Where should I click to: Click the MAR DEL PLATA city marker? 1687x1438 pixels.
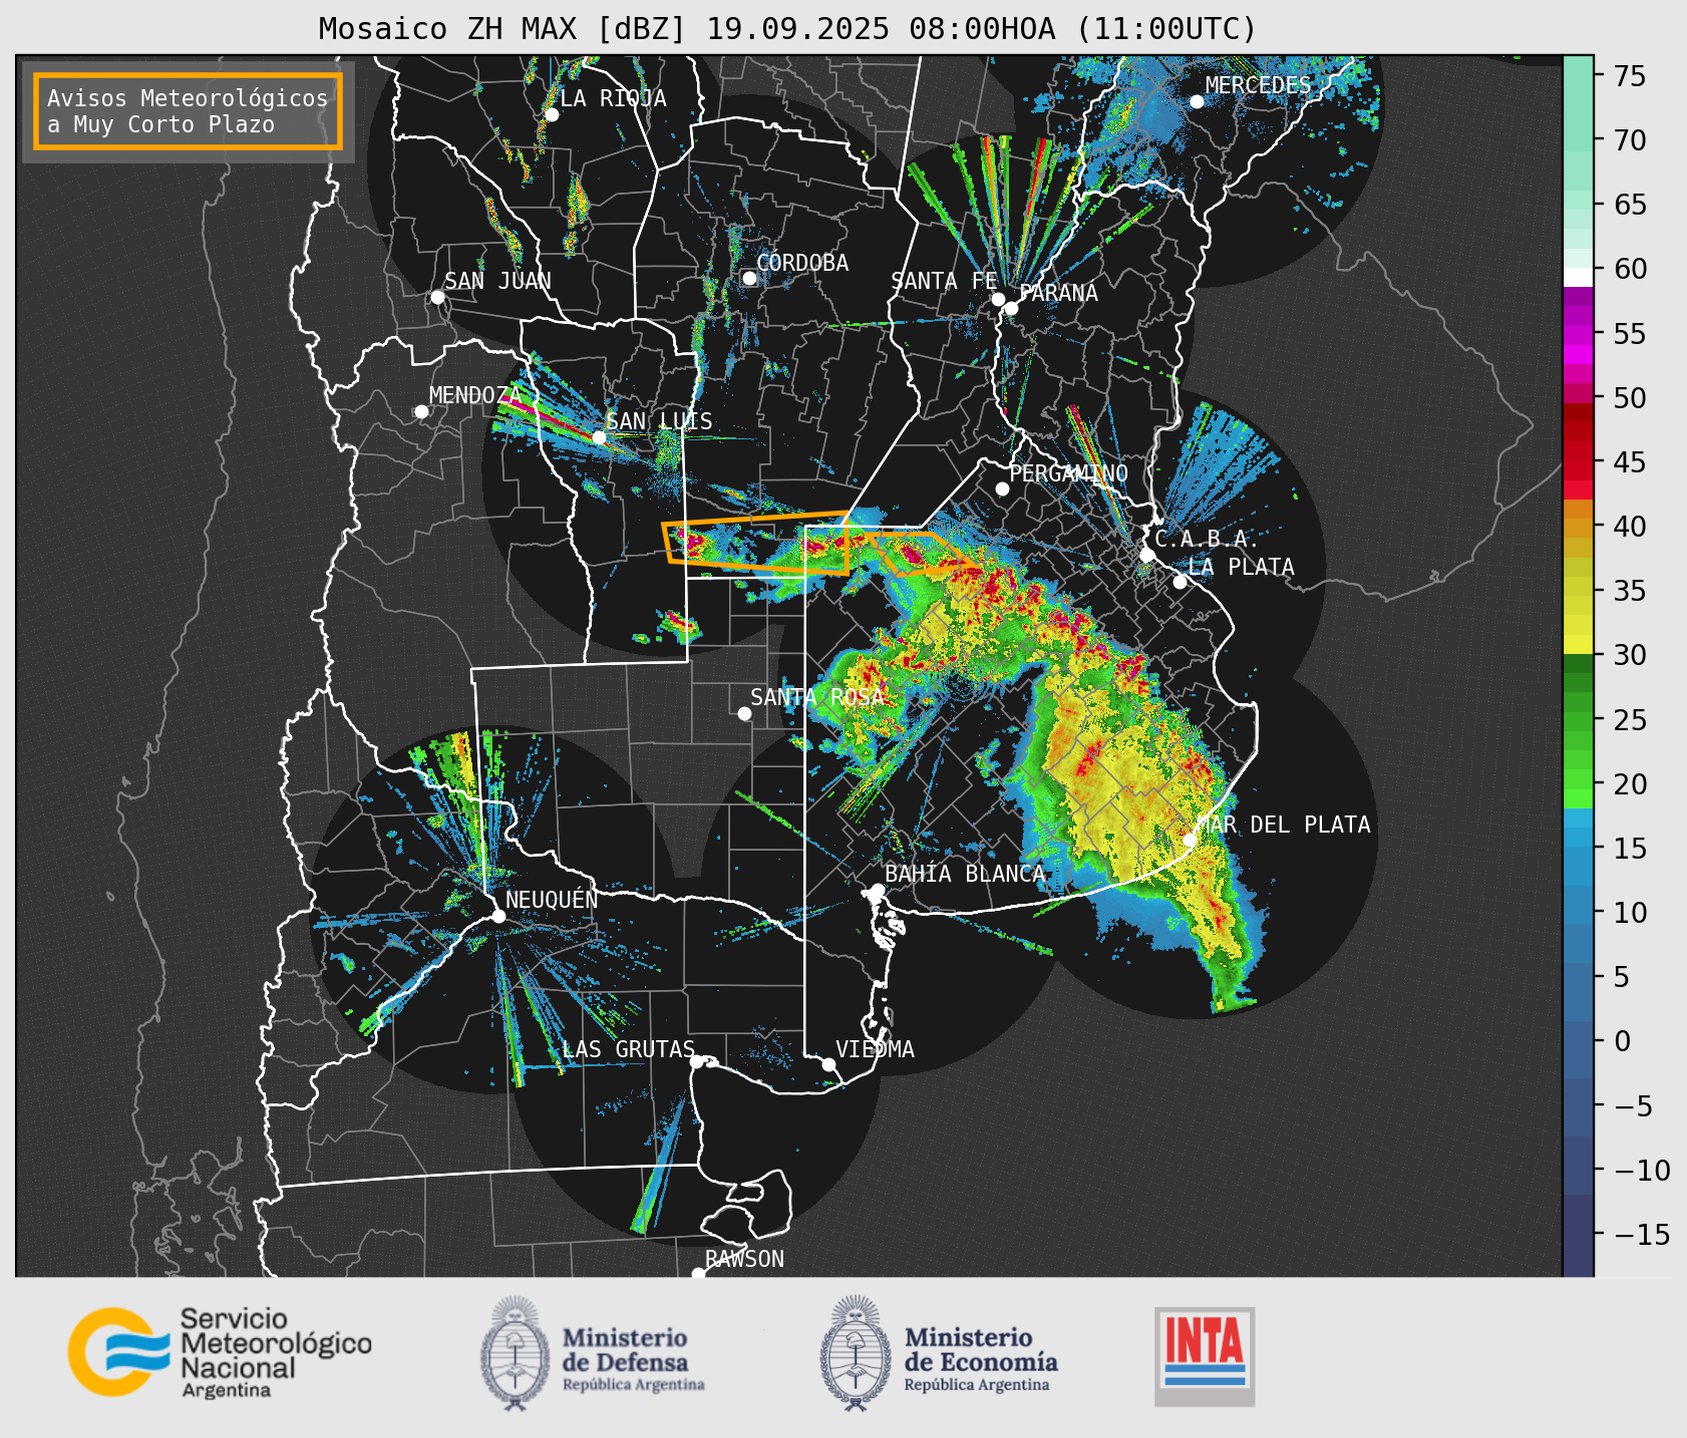[1190, 839]
